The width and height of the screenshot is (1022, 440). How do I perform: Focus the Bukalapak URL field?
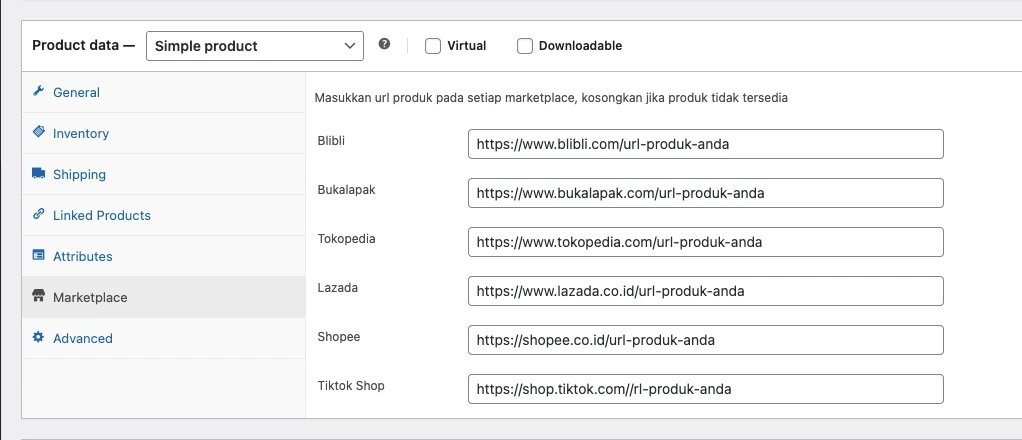click(706, 193)
